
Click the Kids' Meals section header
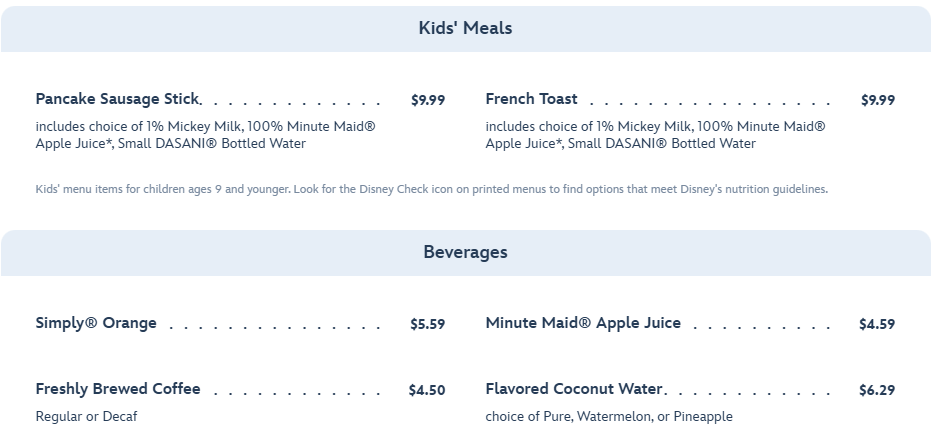tap(465, 28)
